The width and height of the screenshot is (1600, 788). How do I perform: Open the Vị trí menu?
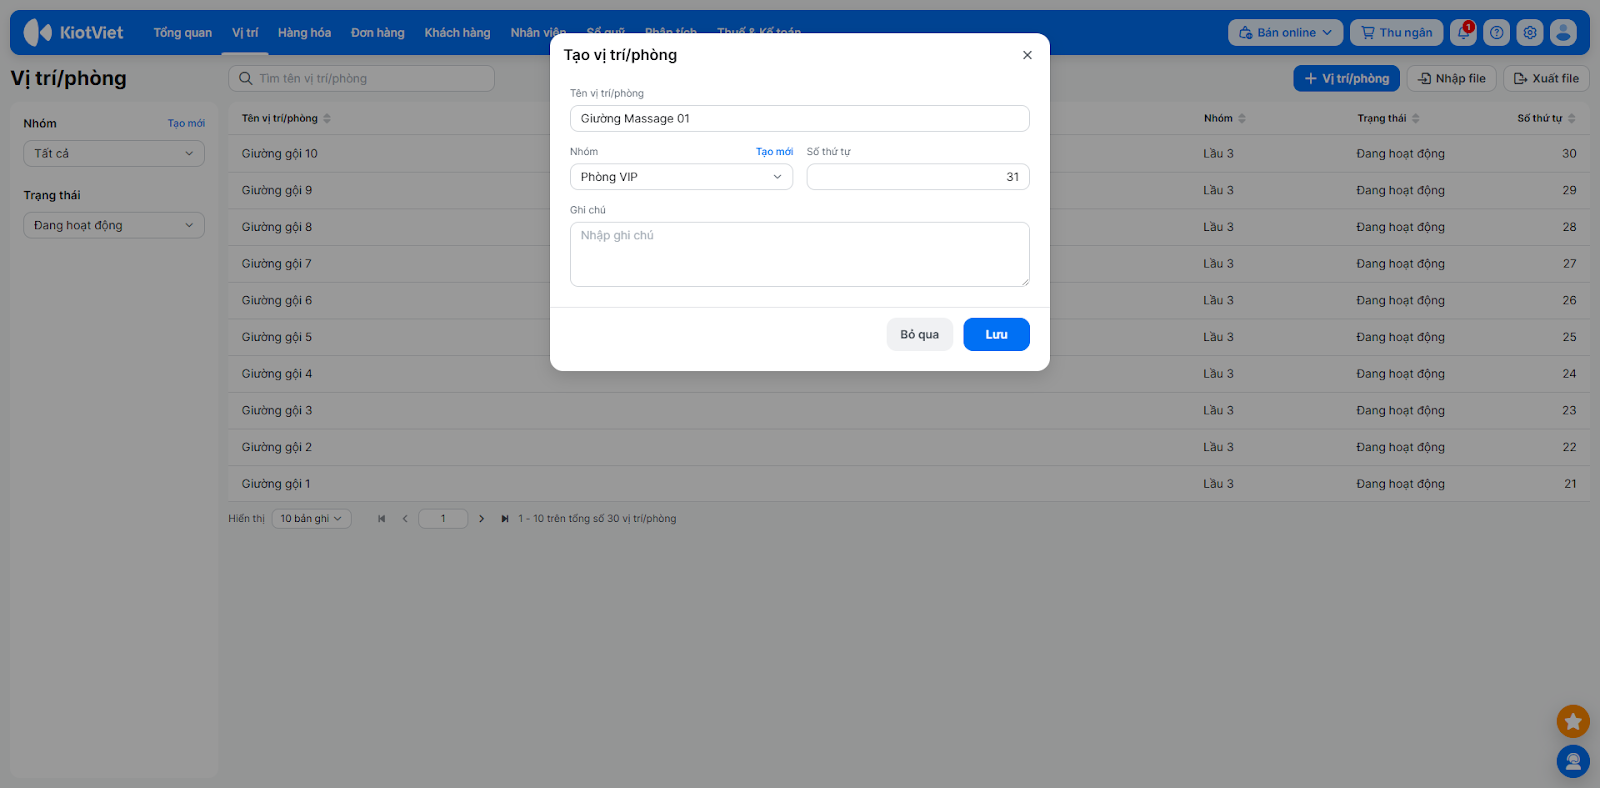pyautogui.click(x=245, y=32)
